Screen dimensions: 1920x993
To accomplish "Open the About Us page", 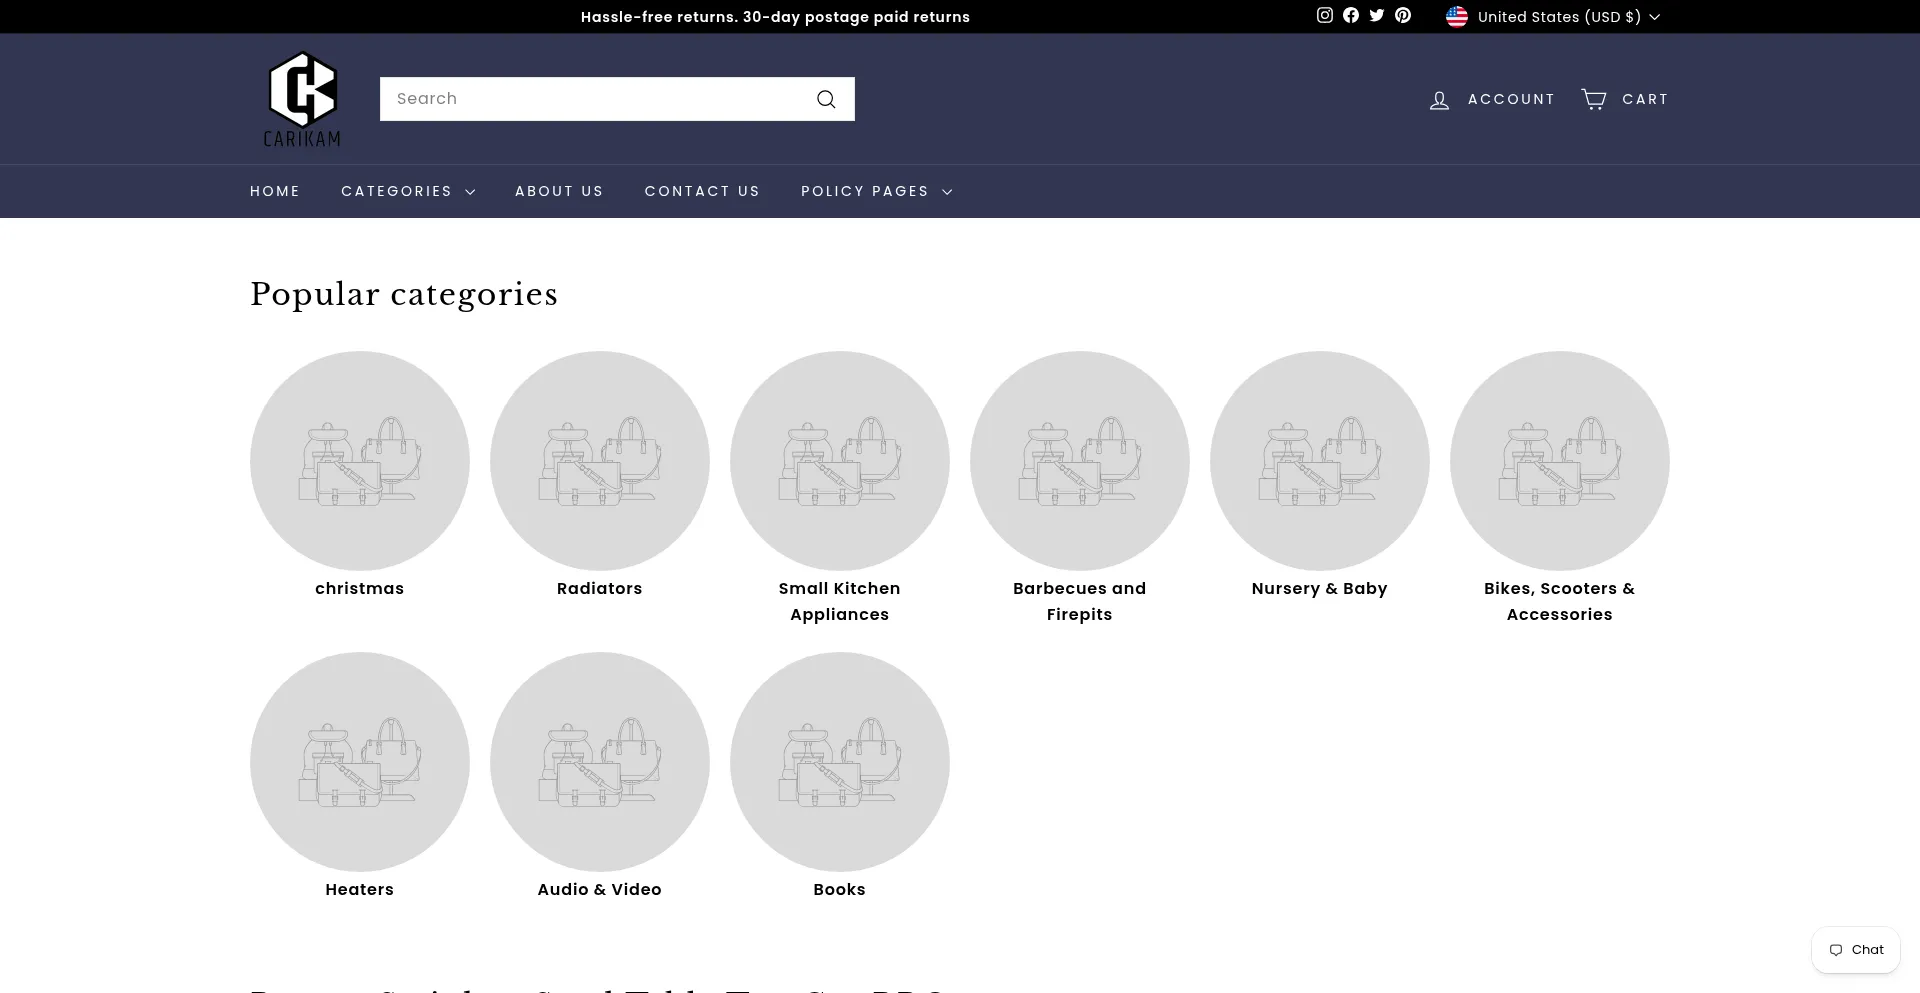I will point(559,191).
